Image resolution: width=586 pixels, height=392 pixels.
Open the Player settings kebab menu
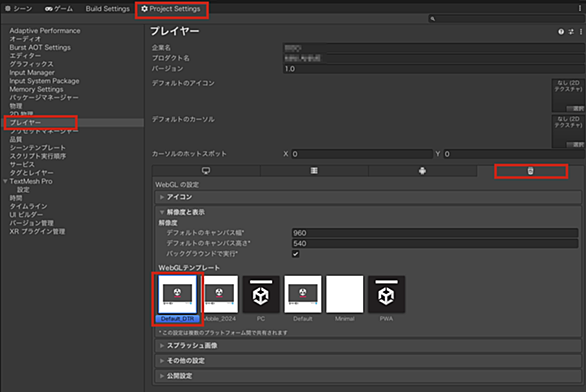point(581,32)
